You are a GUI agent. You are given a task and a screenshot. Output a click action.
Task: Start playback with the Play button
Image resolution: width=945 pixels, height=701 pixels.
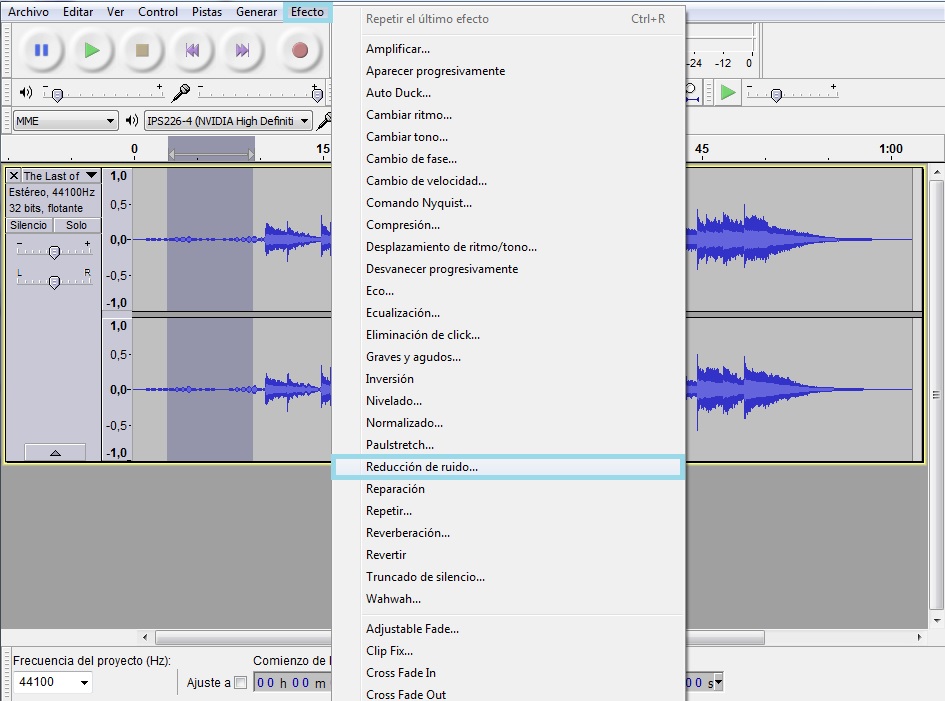pos(92,50)
